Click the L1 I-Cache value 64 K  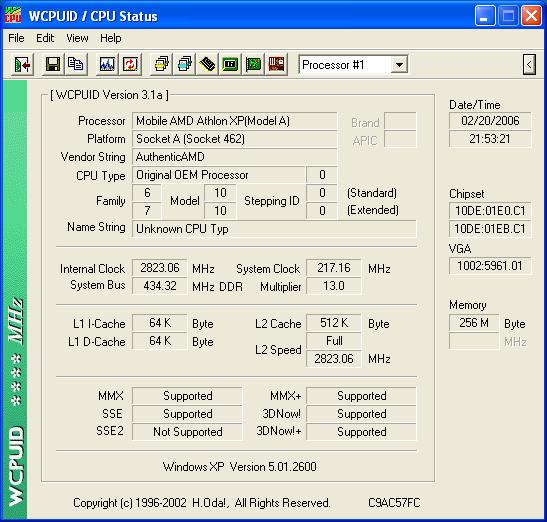coord(160,323)
